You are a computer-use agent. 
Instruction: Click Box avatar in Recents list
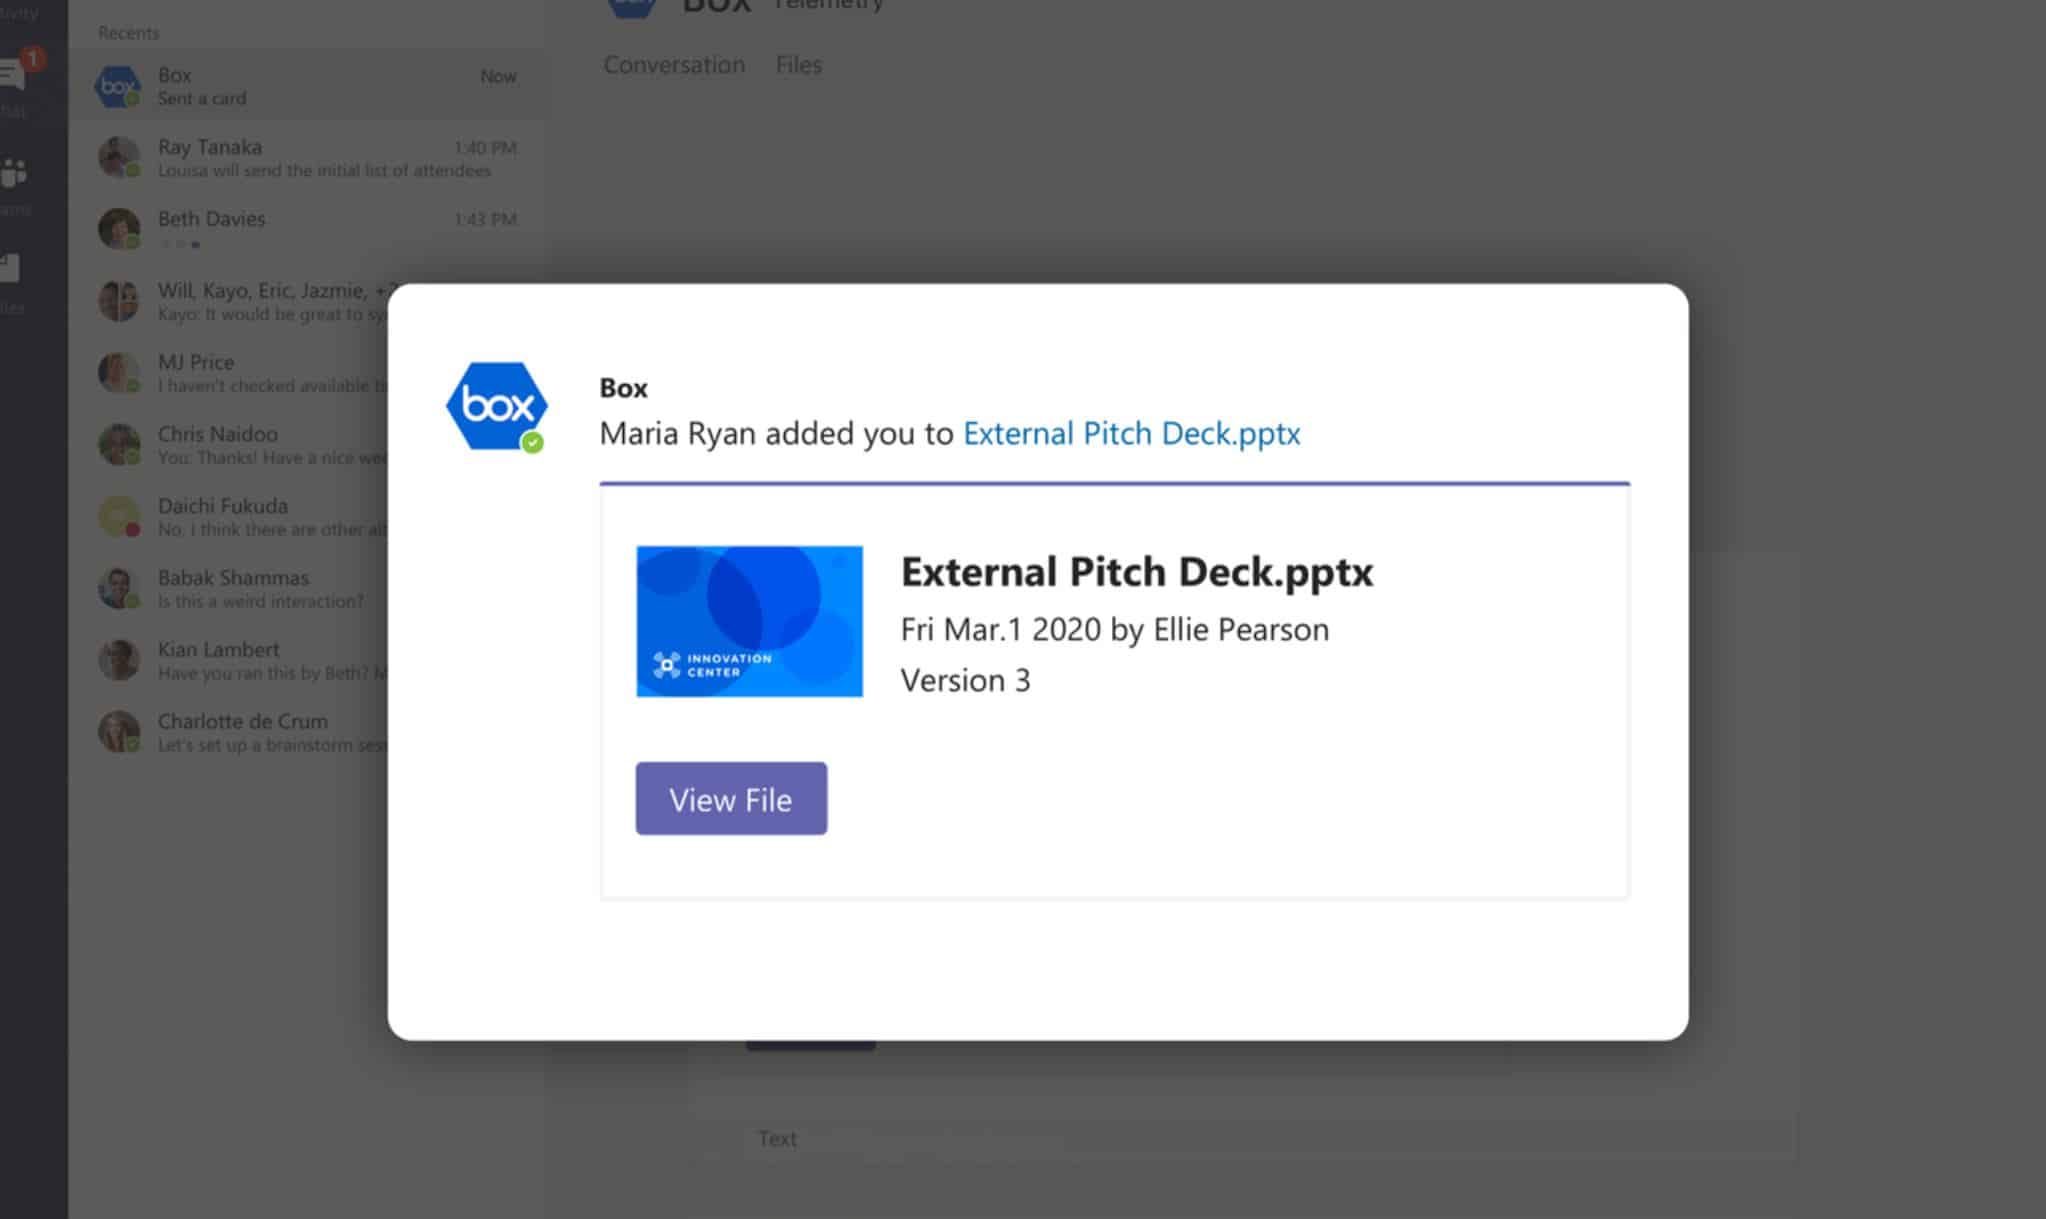pos(118,86)
